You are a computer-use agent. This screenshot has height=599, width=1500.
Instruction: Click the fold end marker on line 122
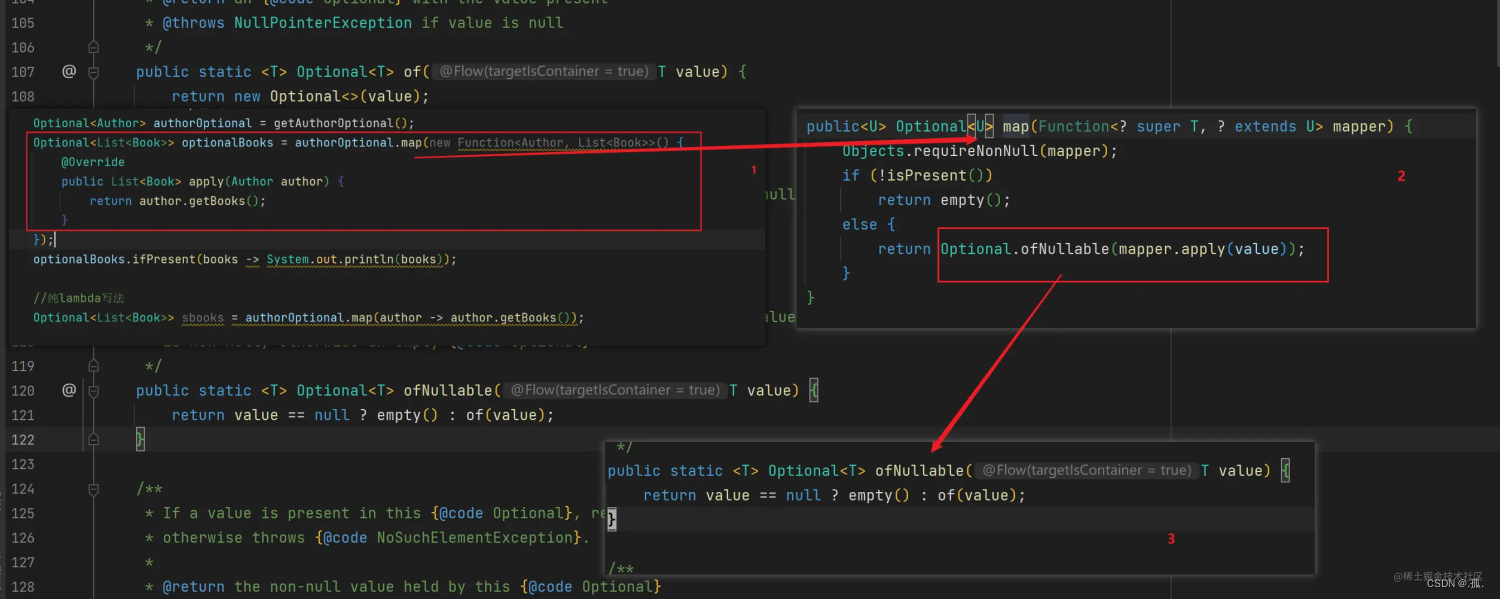94,439
